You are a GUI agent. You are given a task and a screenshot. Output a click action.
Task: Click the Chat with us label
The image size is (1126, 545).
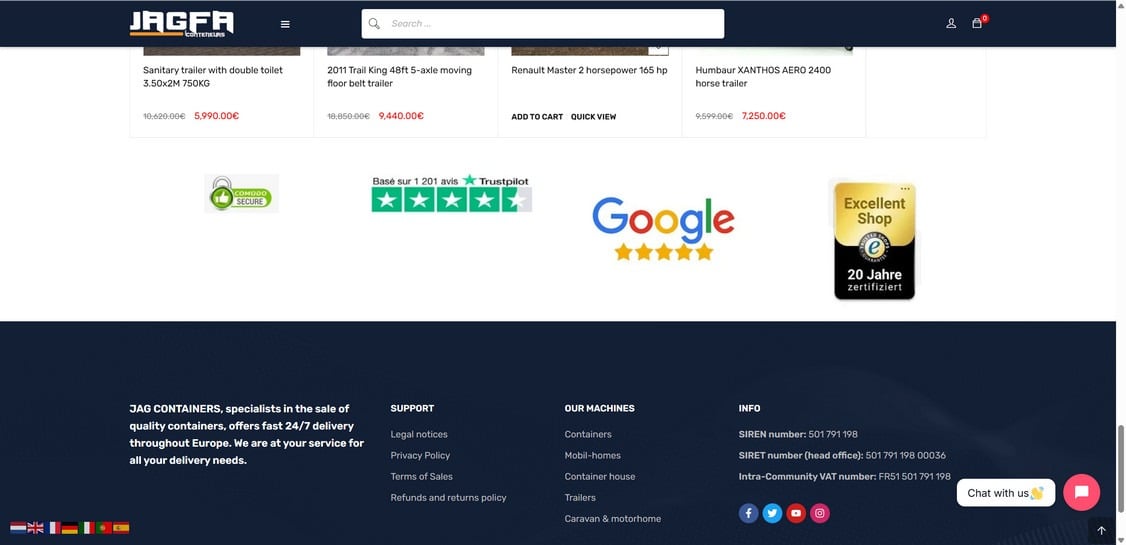(x=1005, y=493)
